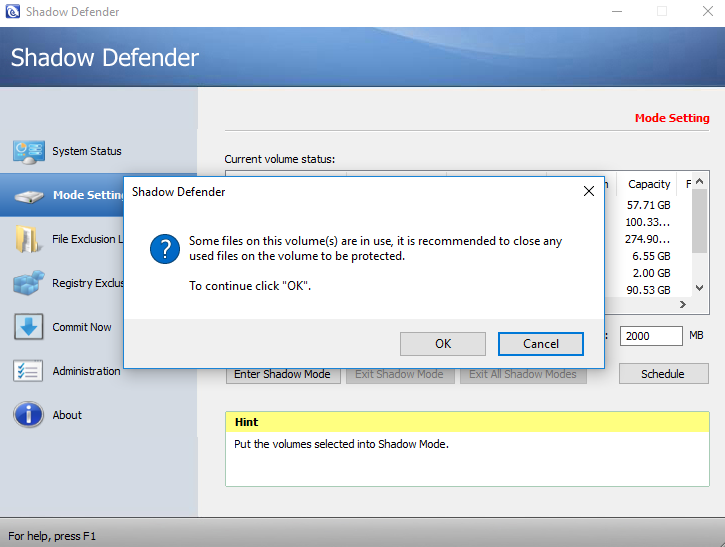The image size is (725, 547).
Task: Select the 100.33... capacity row
Action: (x=648, y=222)
